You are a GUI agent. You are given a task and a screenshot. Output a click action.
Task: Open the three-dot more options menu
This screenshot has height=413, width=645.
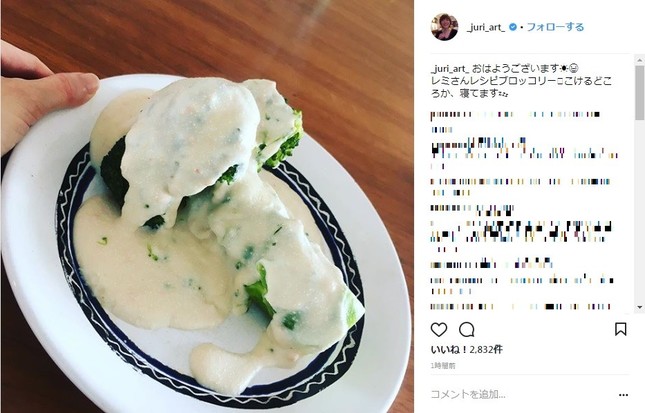point(623,395)
